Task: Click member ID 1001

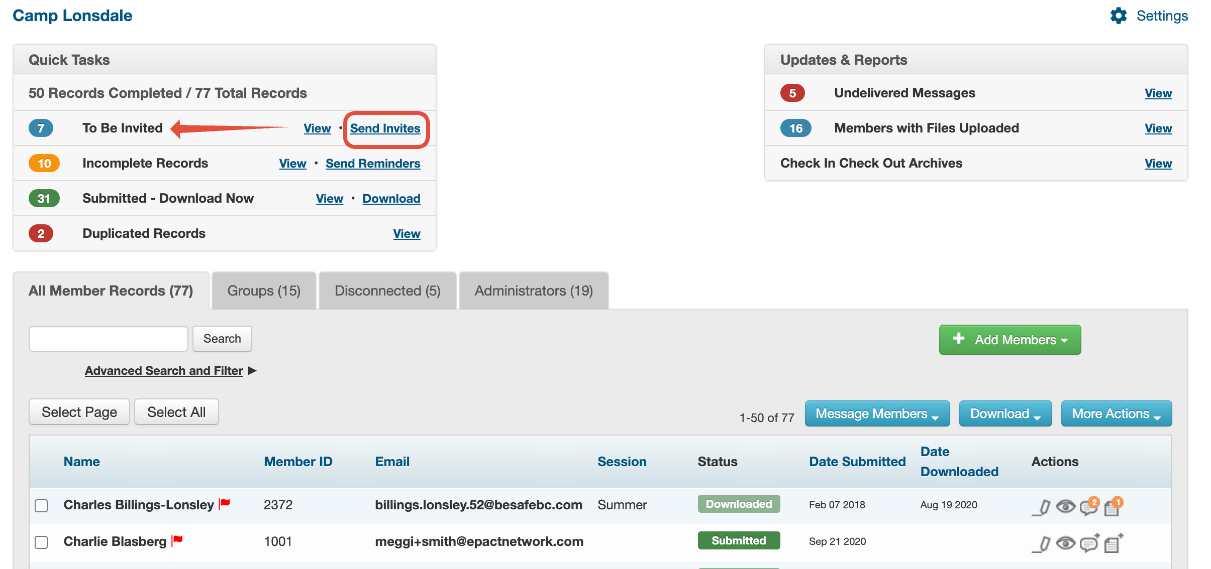Action: [279, 541]
